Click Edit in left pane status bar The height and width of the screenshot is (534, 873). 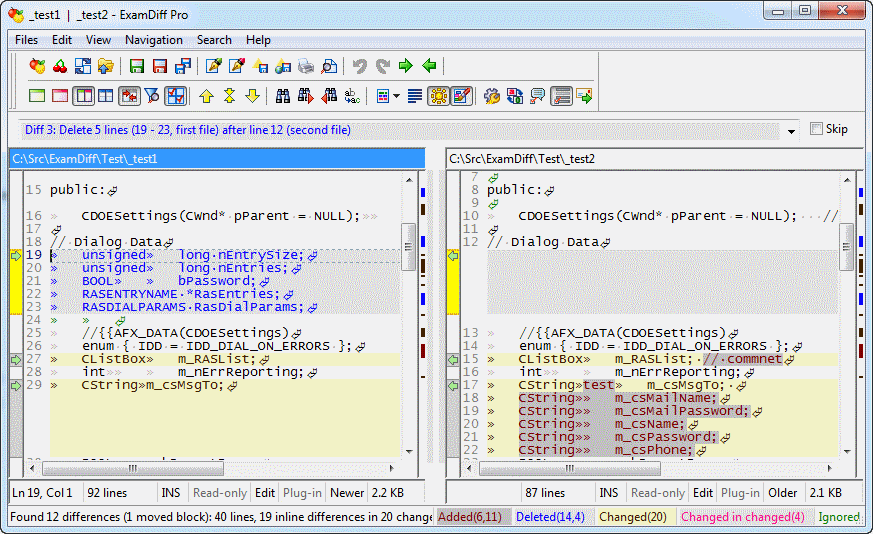coord(264,493)
